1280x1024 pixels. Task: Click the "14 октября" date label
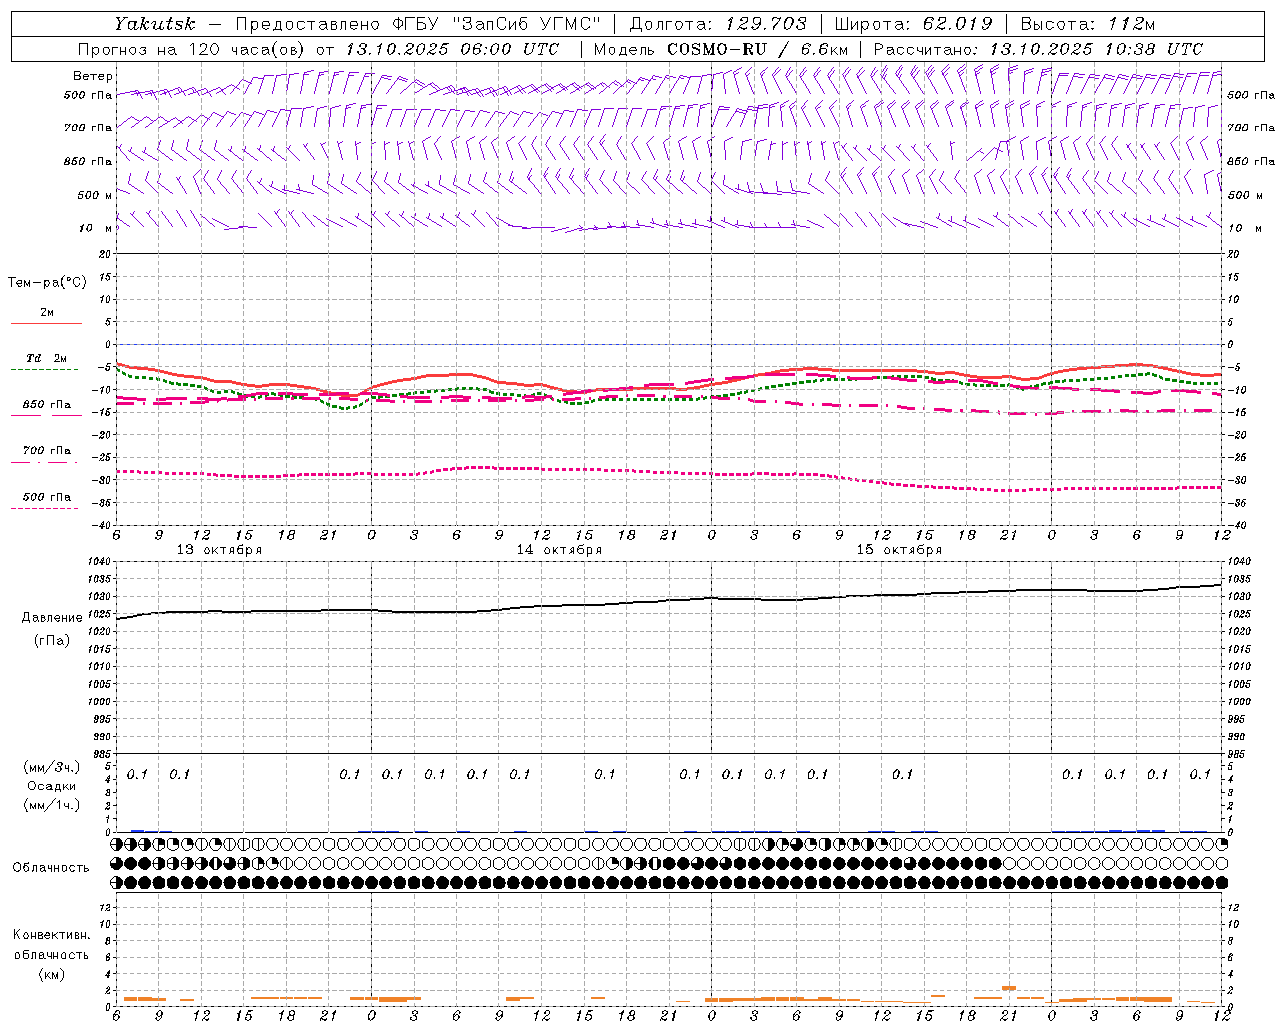[x=559, y=550]
